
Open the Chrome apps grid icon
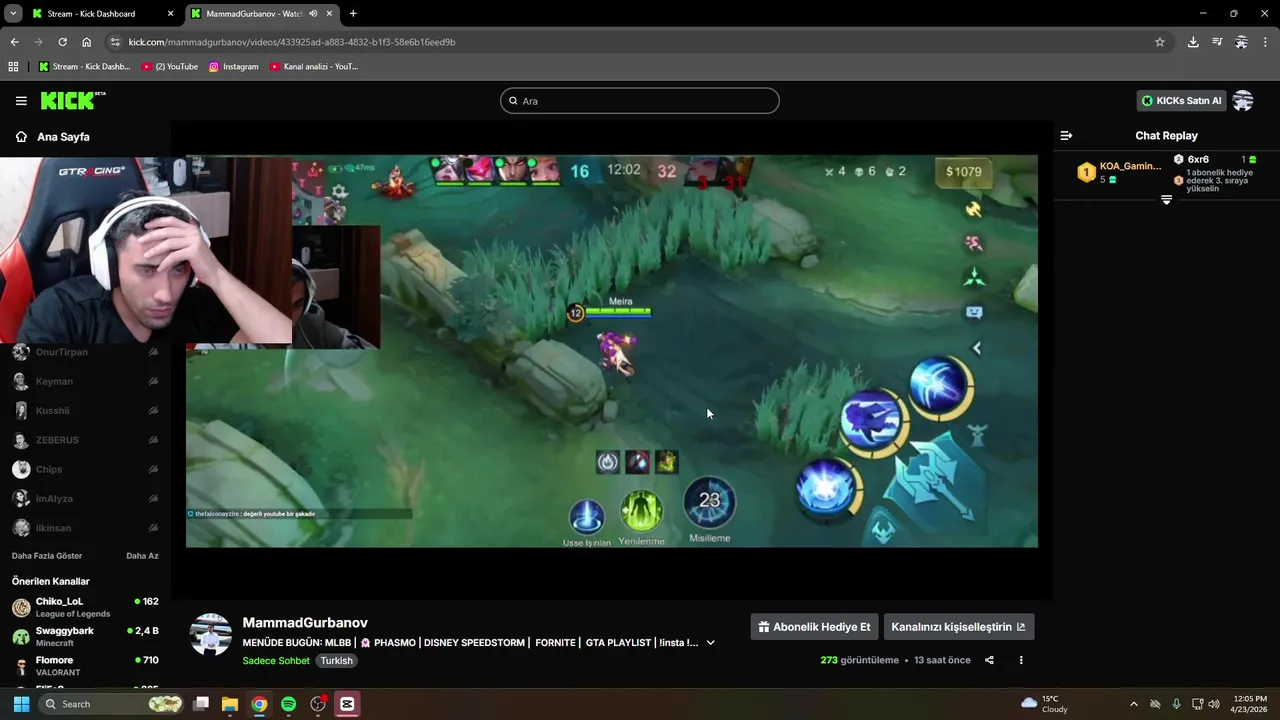(13, 67)
